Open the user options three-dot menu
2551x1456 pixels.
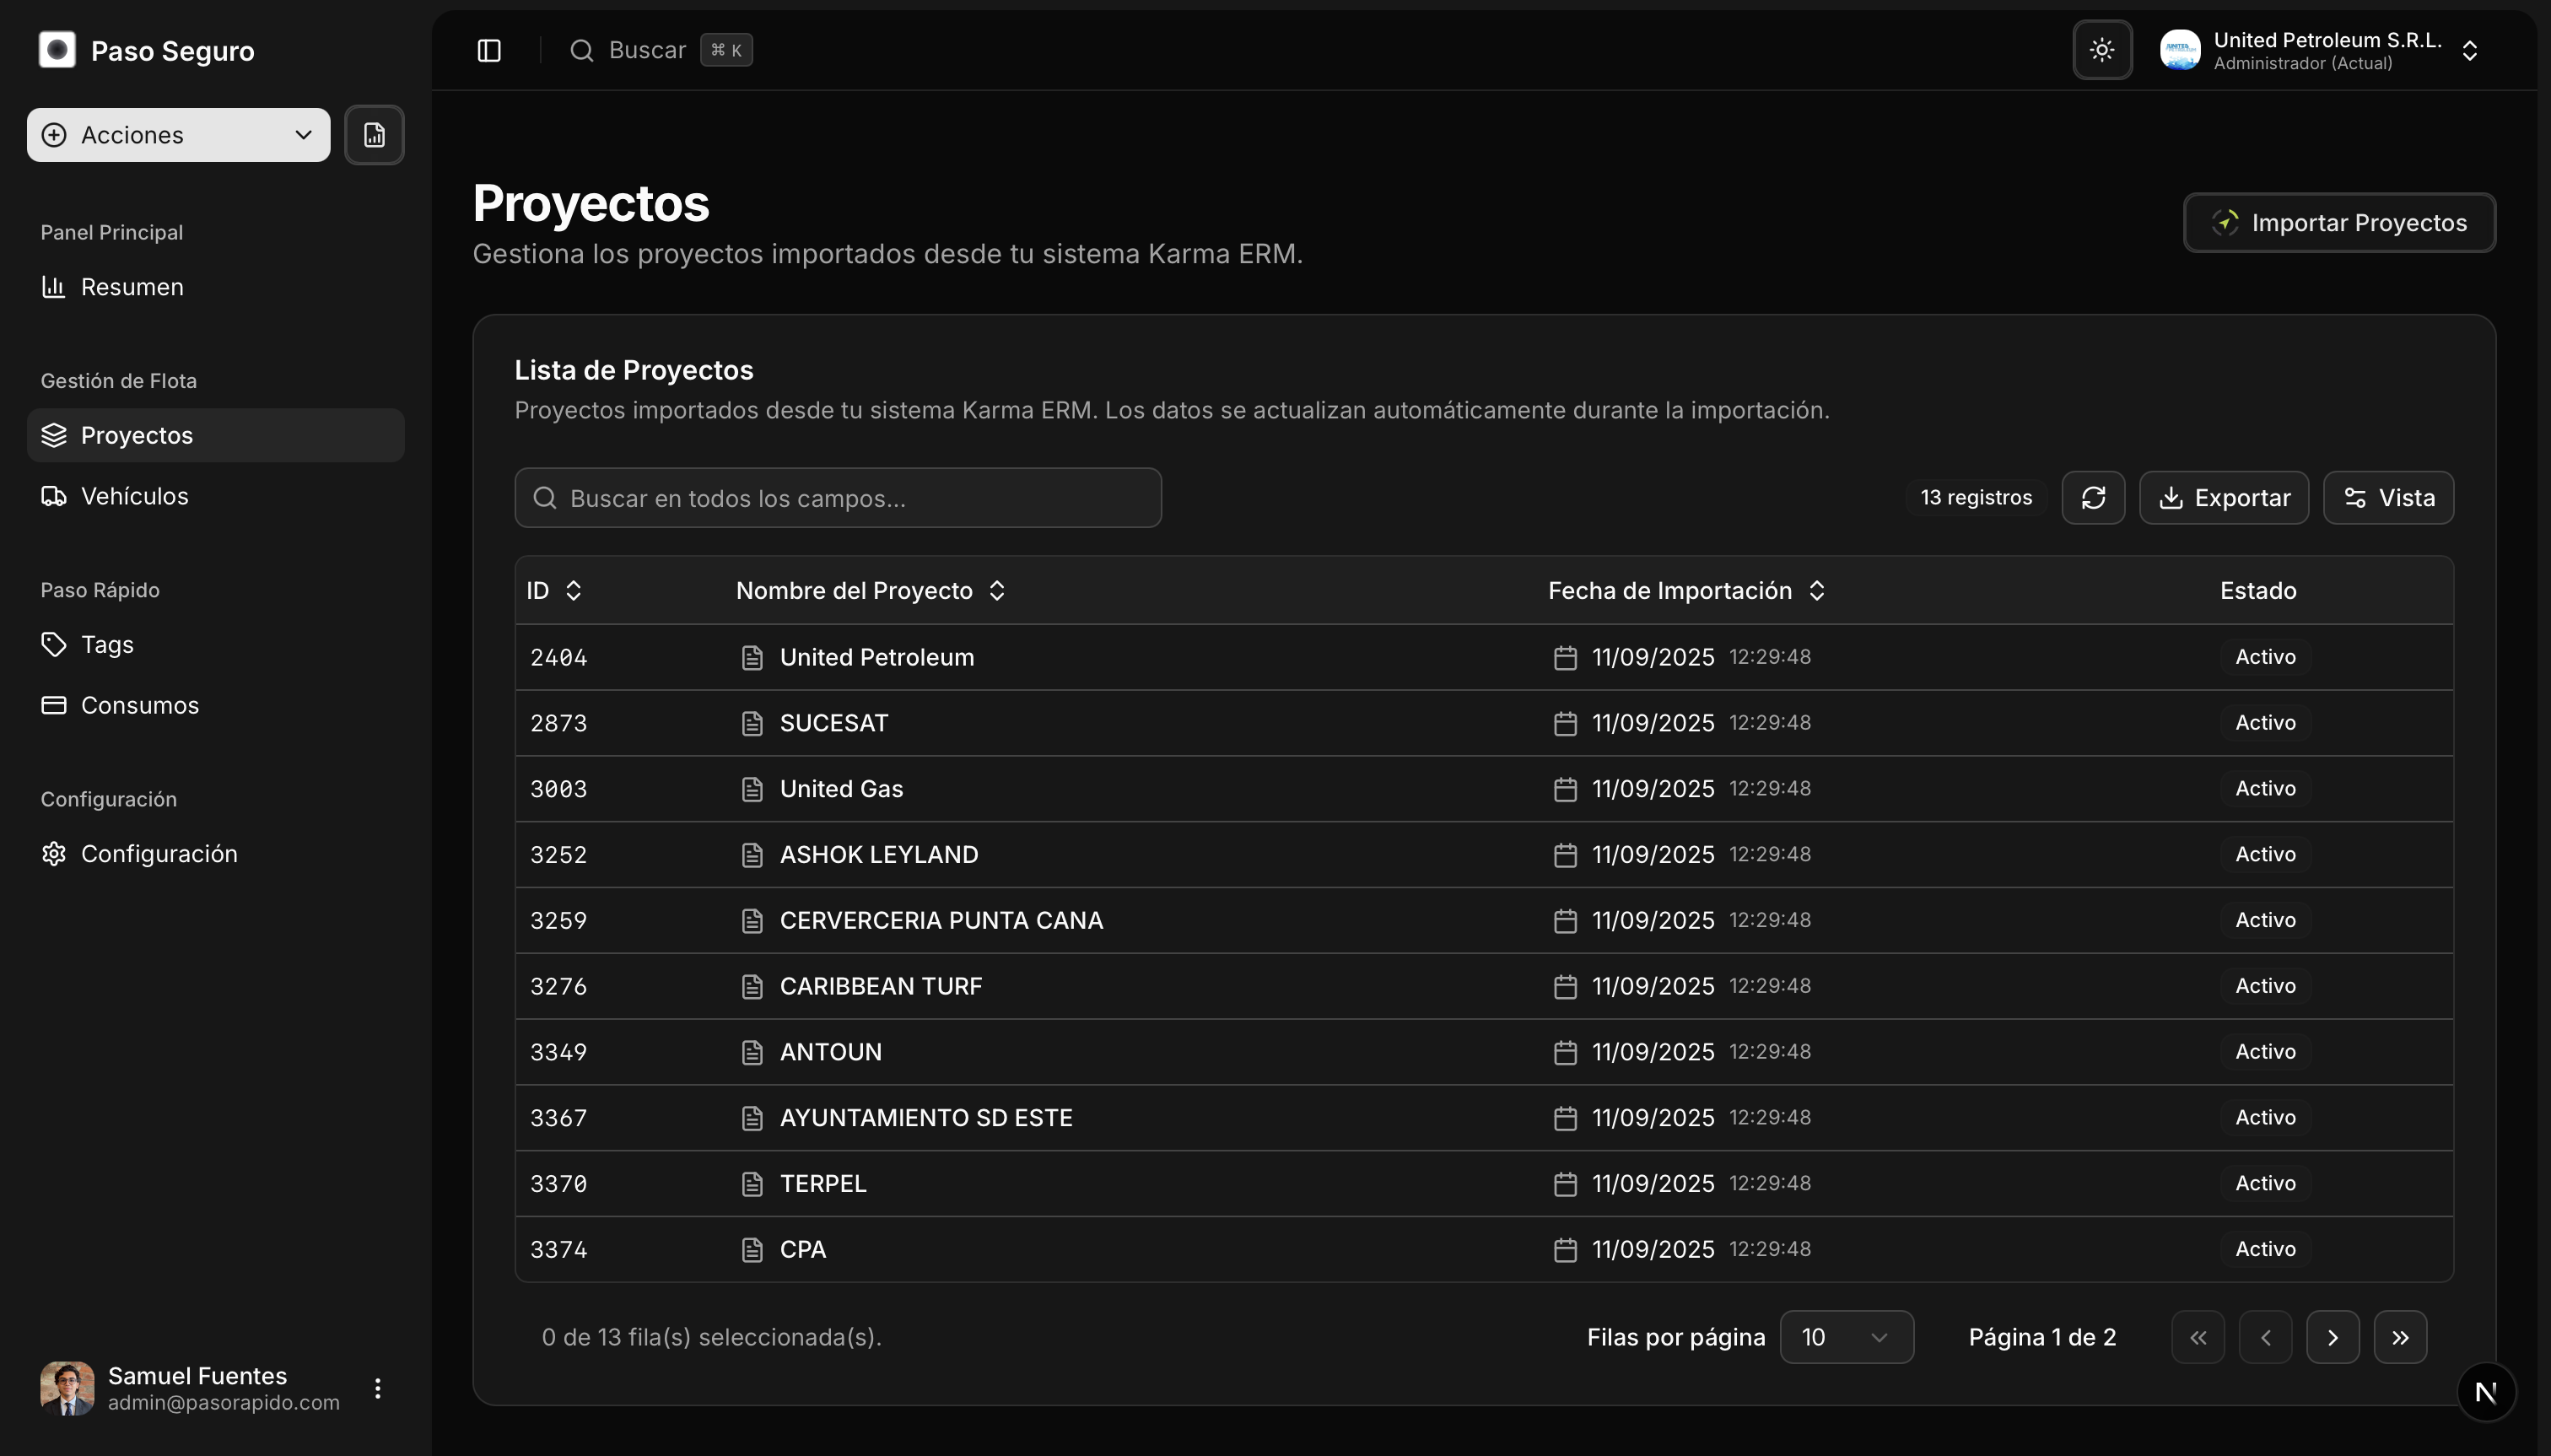click(377, 1388)
